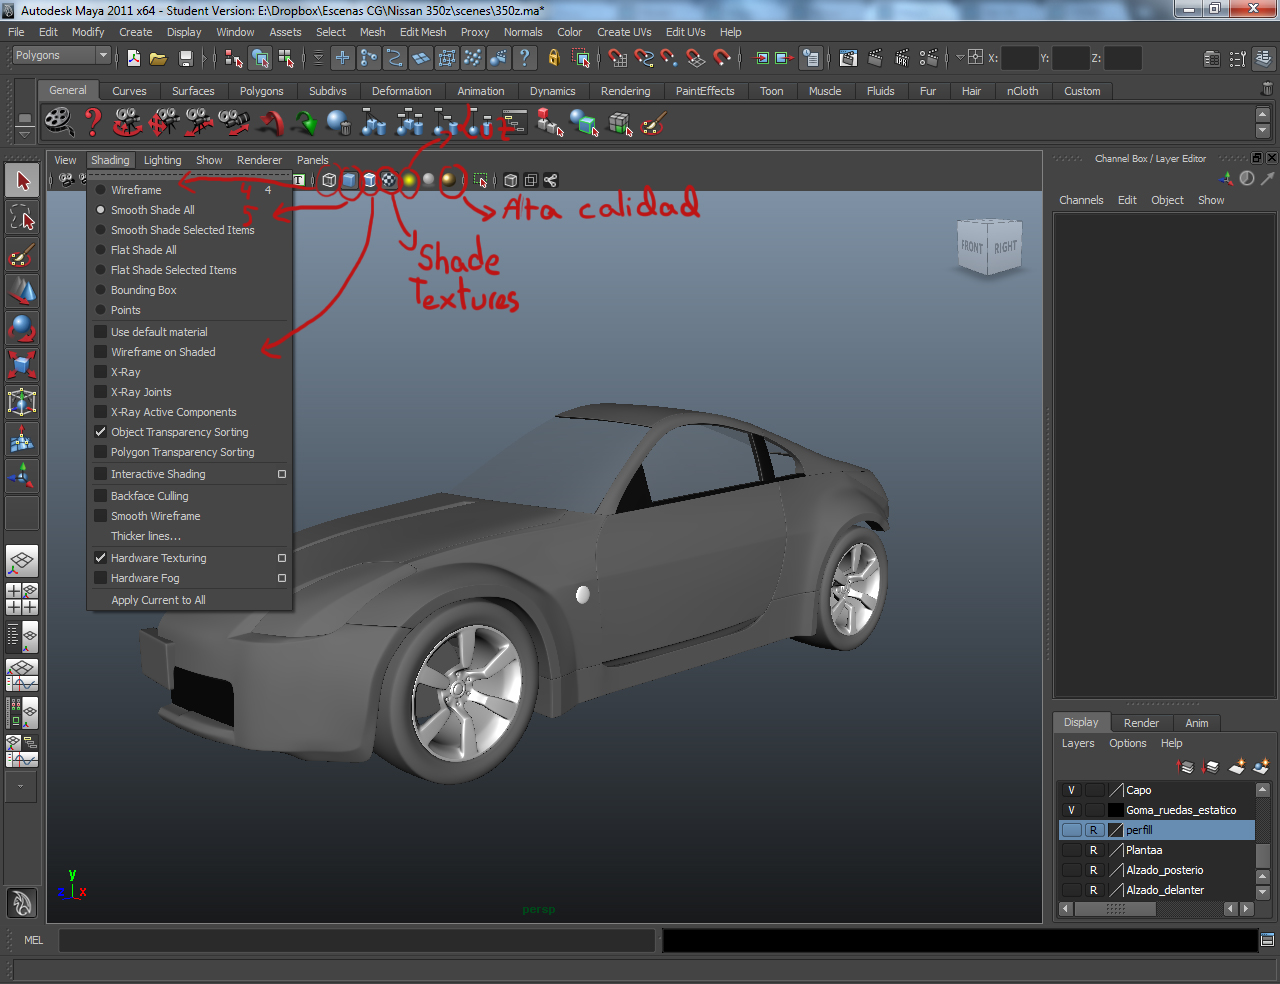
Task: Click the Show Manipulator tool
Action: [x=22, y=476]
